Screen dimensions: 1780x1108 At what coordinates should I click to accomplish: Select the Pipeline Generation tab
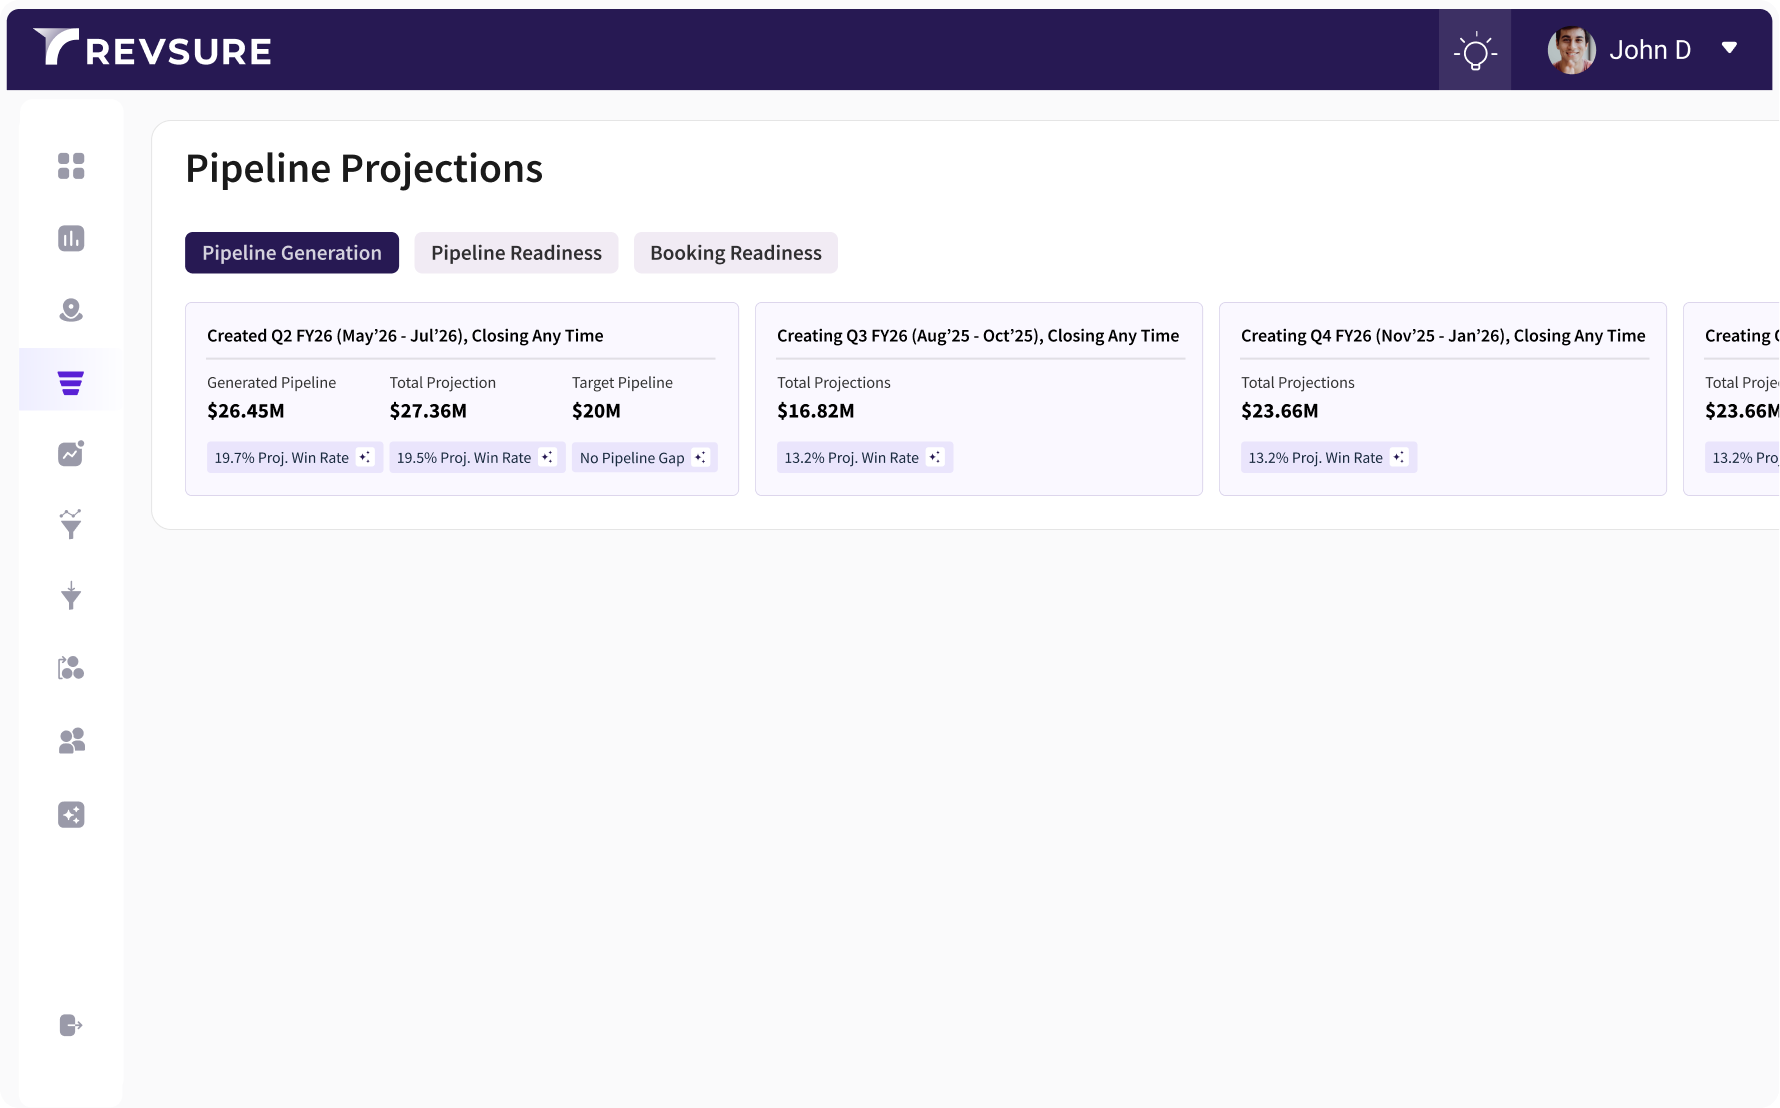292,253
